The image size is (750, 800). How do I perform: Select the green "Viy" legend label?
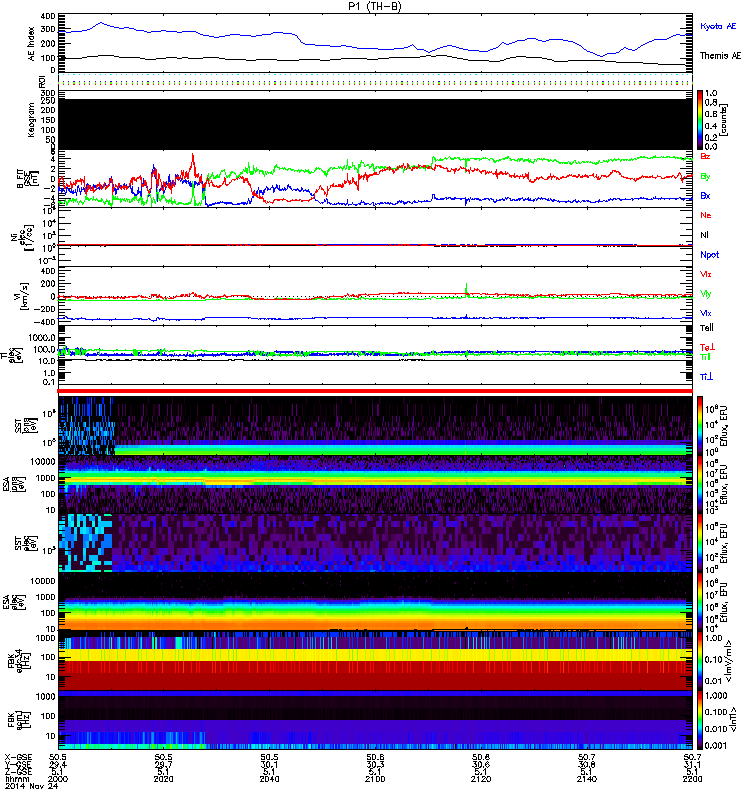[706, 294]
